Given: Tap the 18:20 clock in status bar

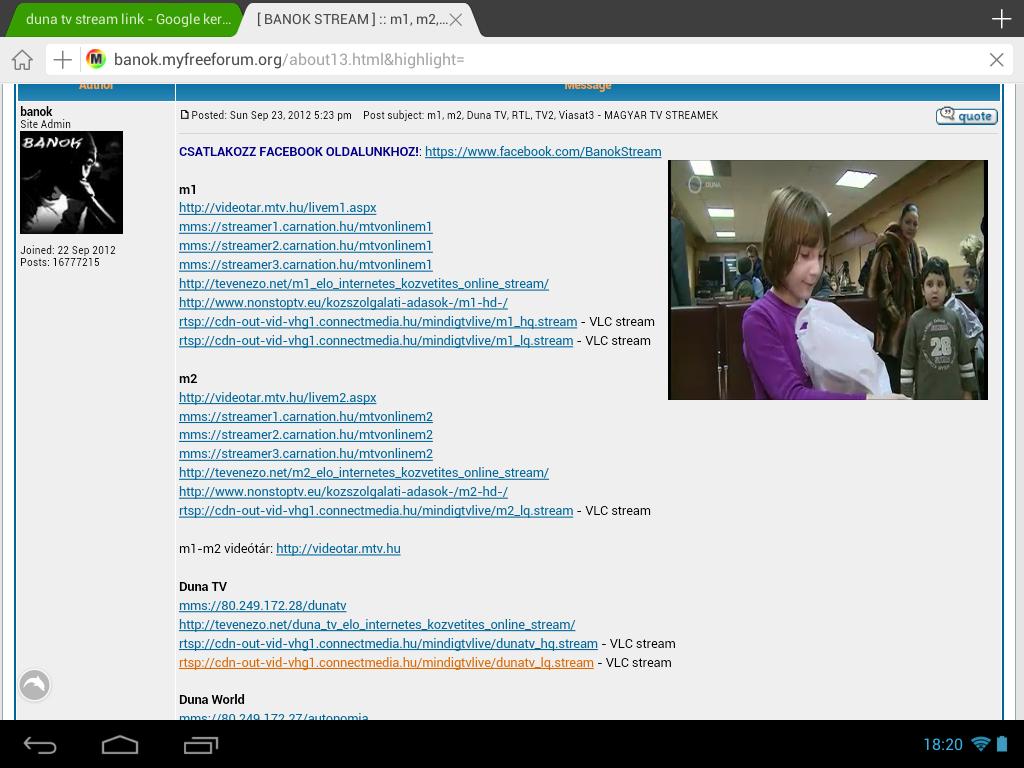Looking at the screenshot, I should point(943,744).
